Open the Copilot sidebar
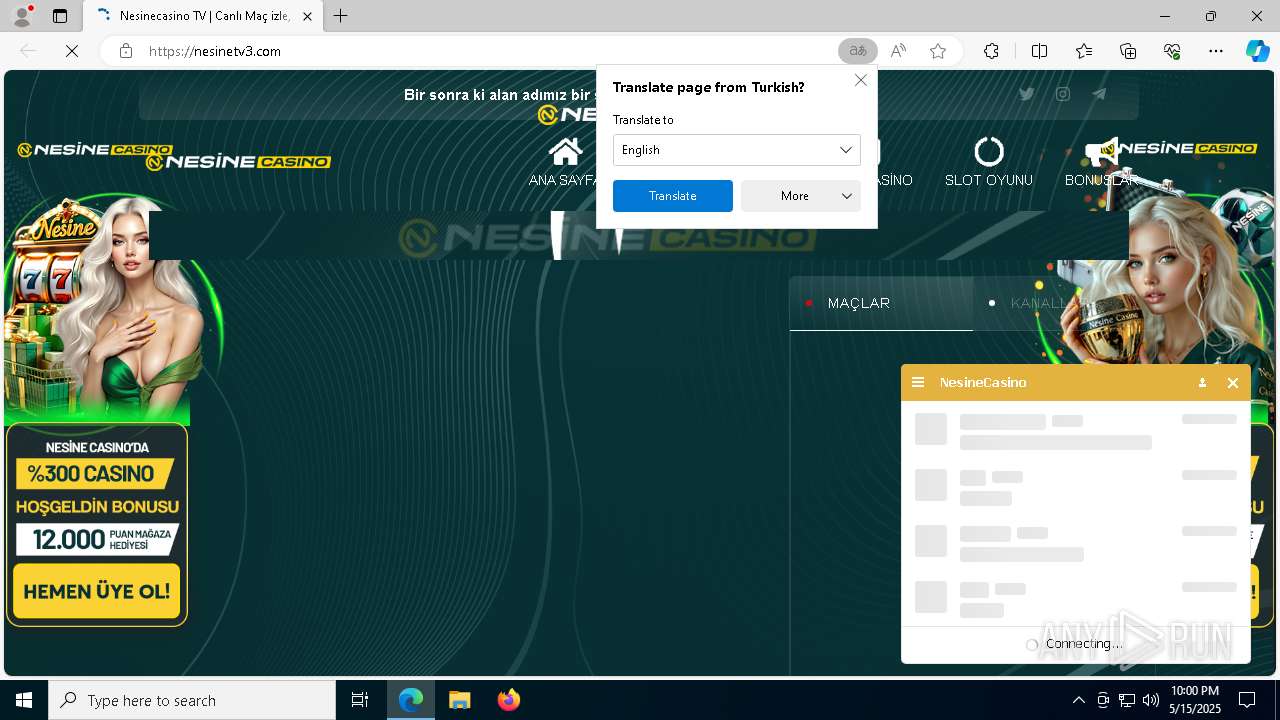 coord(1257,51)
